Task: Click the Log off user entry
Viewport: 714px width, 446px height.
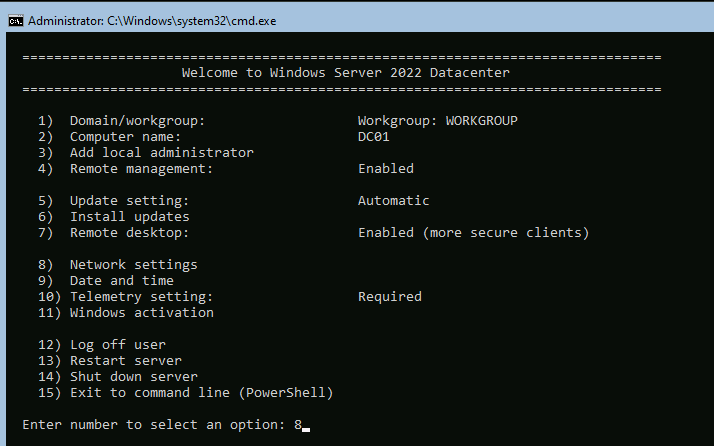Action: pos(117,345)
